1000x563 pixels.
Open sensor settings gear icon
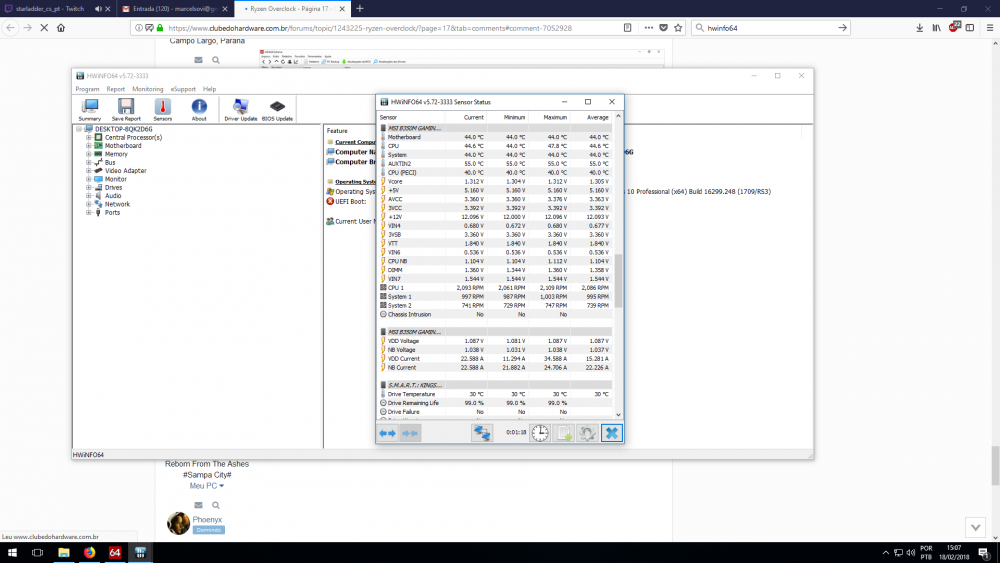[588, 432]
